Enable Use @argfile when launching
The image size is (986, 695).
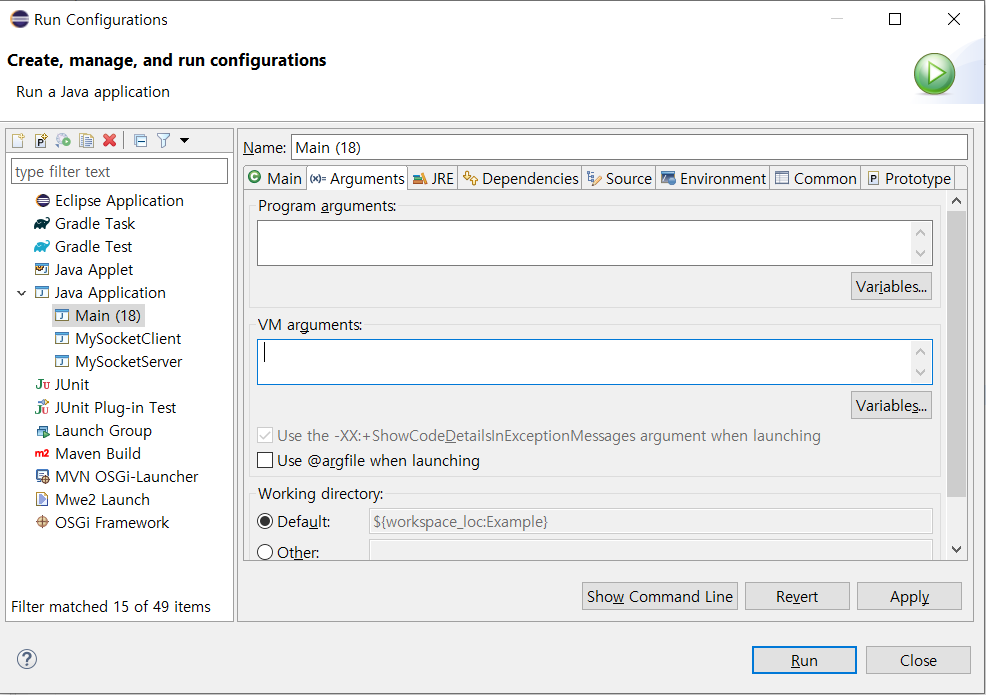click(265, 460)
